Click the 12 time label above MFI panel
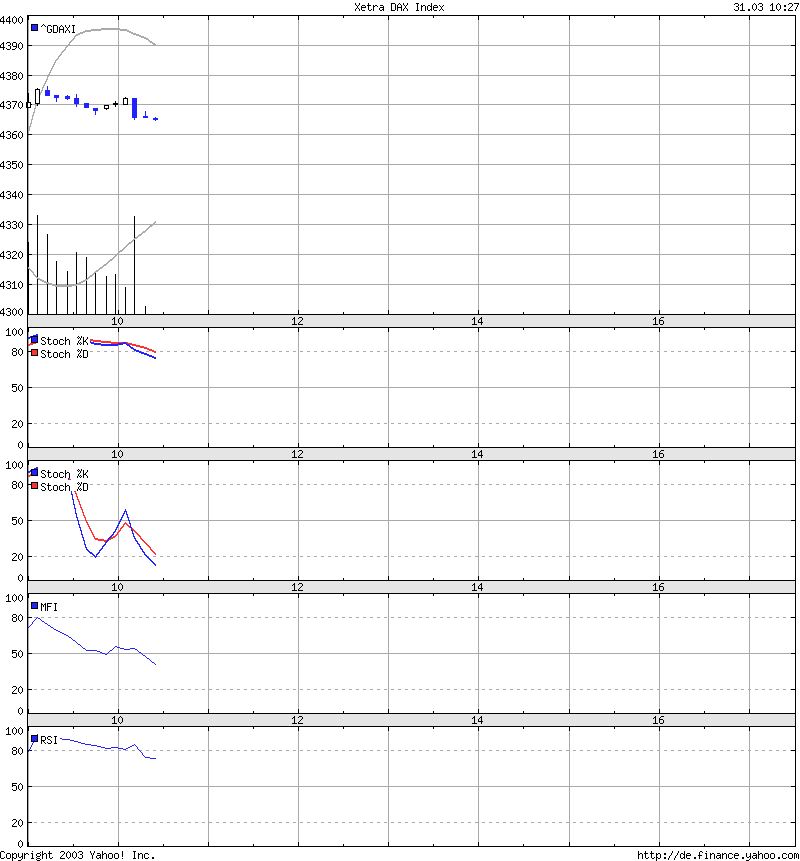800x861 pixels. (297, 587)
